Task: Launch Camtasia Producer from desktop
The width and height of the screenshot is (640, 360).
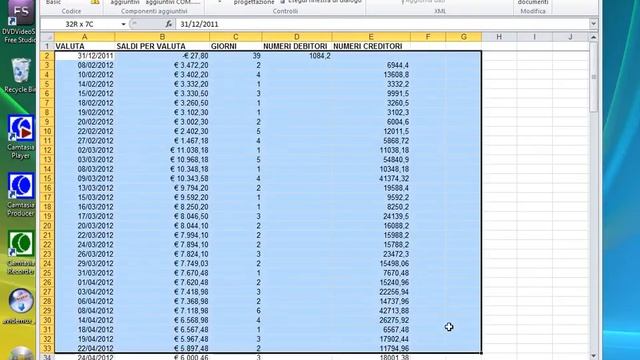Action: pyautogui.click(x=20, y=195)
